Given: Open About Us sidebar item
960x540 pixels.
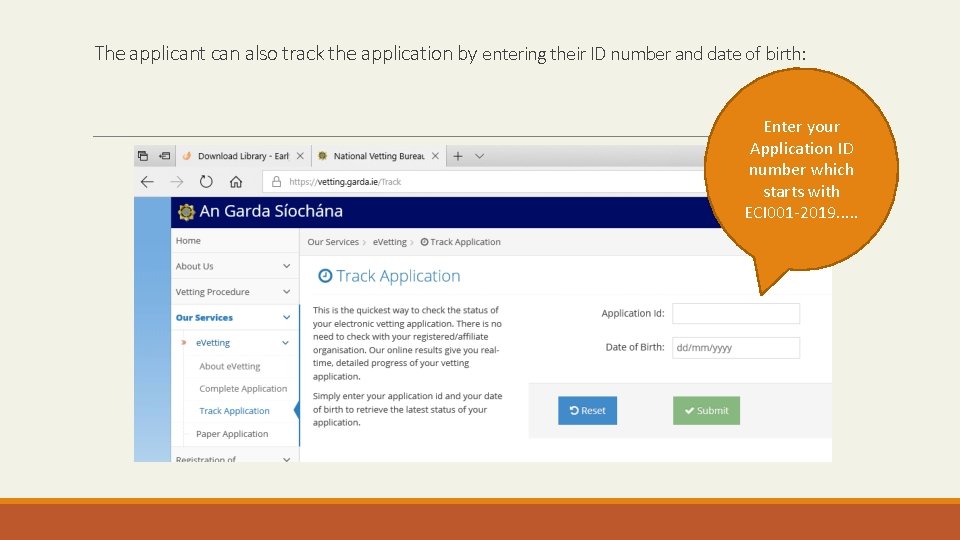Looking at the screenshot, I should (x=194, y=266).
